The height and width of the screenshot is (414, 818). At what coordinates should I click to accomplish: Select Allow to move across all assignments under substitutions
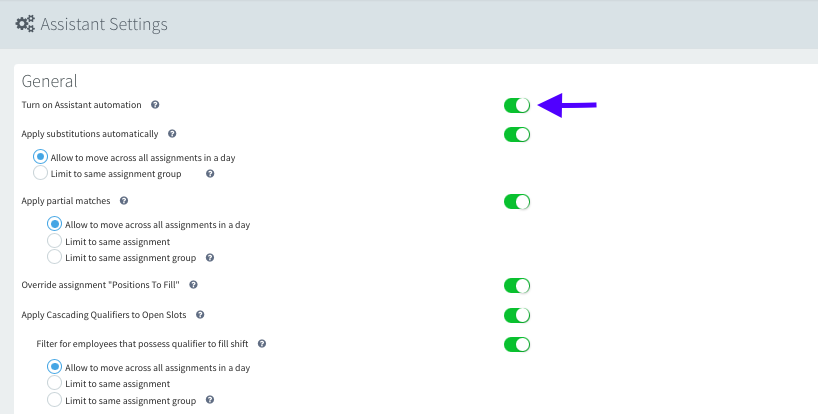pos(40,157)
